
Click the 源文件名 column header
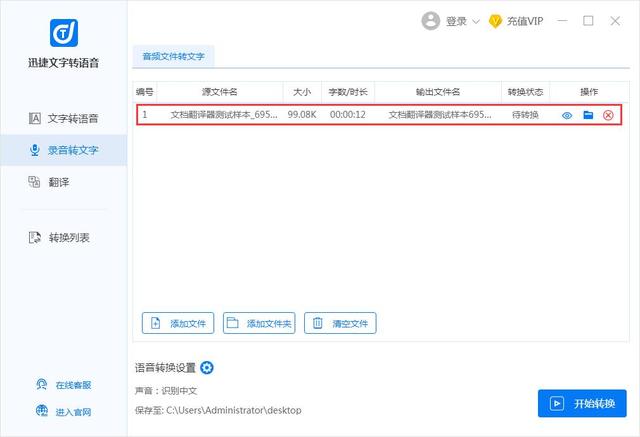pyautogui.click(x=220, y=92)
